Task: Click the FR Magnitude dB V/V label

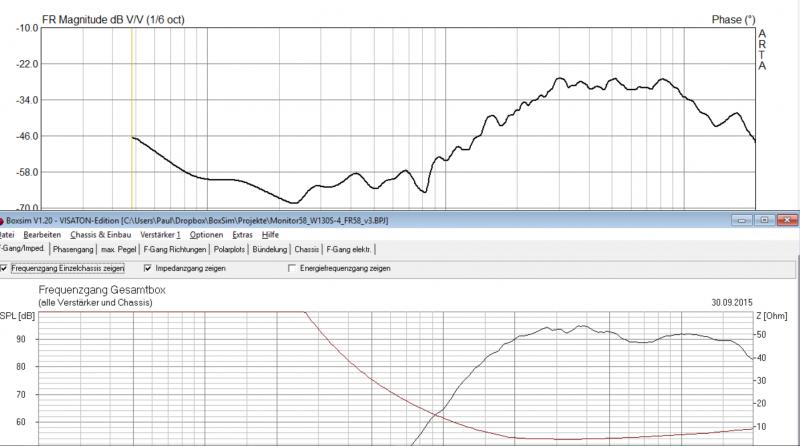Action: click(113, 20)
